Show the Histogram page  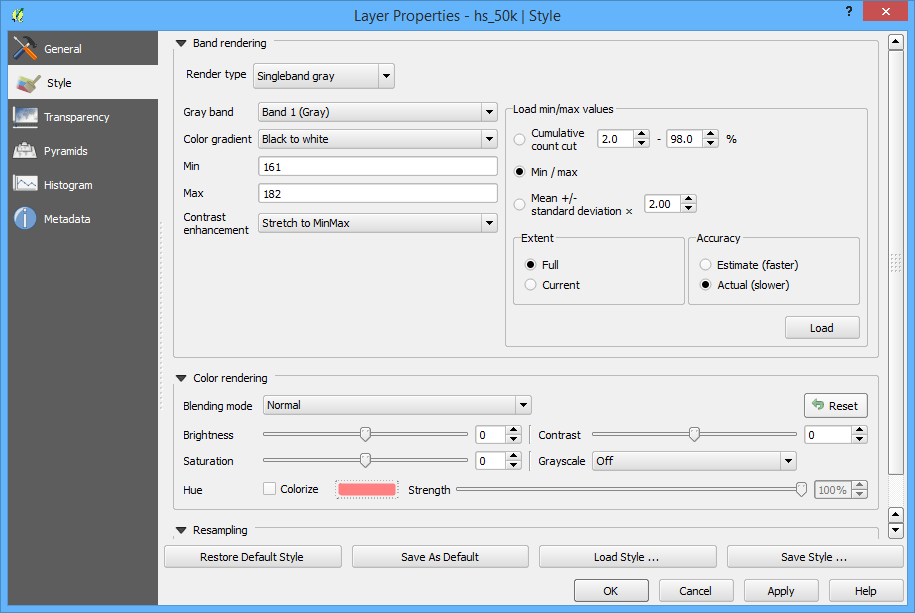click(x=83, y=184)
